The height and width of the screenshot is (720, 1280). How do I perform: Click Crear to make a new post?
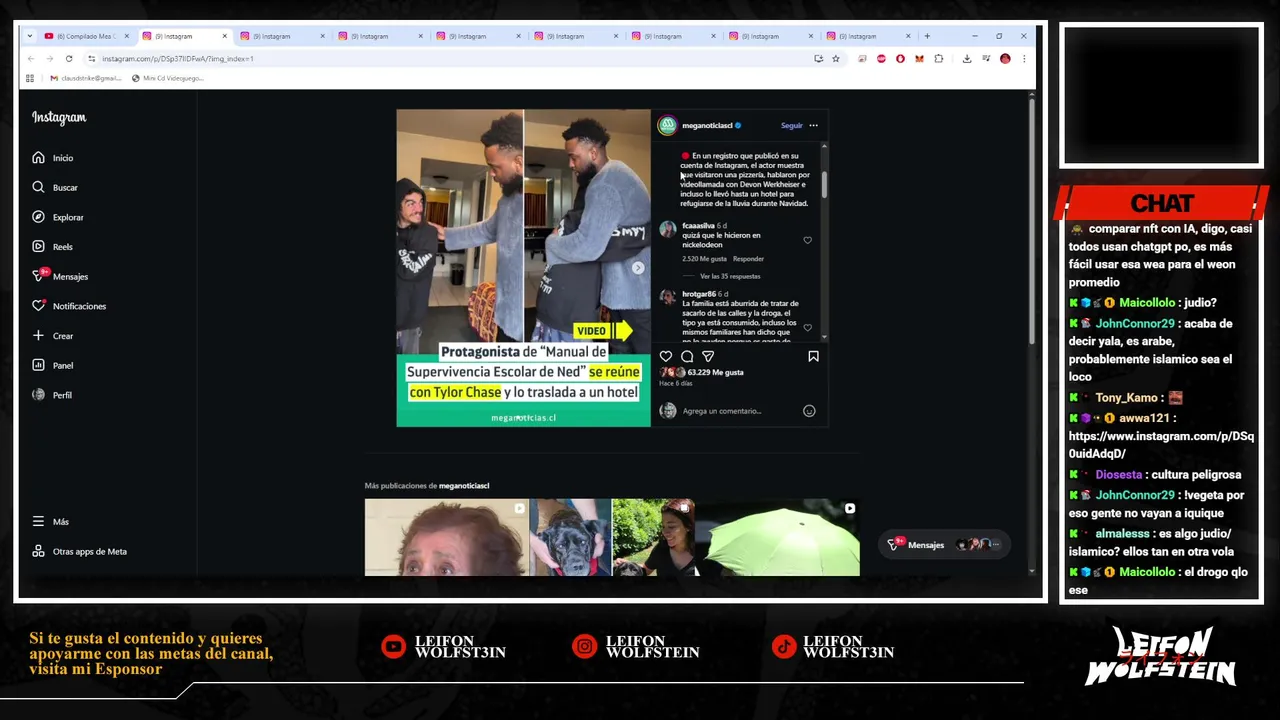(53, 336)
